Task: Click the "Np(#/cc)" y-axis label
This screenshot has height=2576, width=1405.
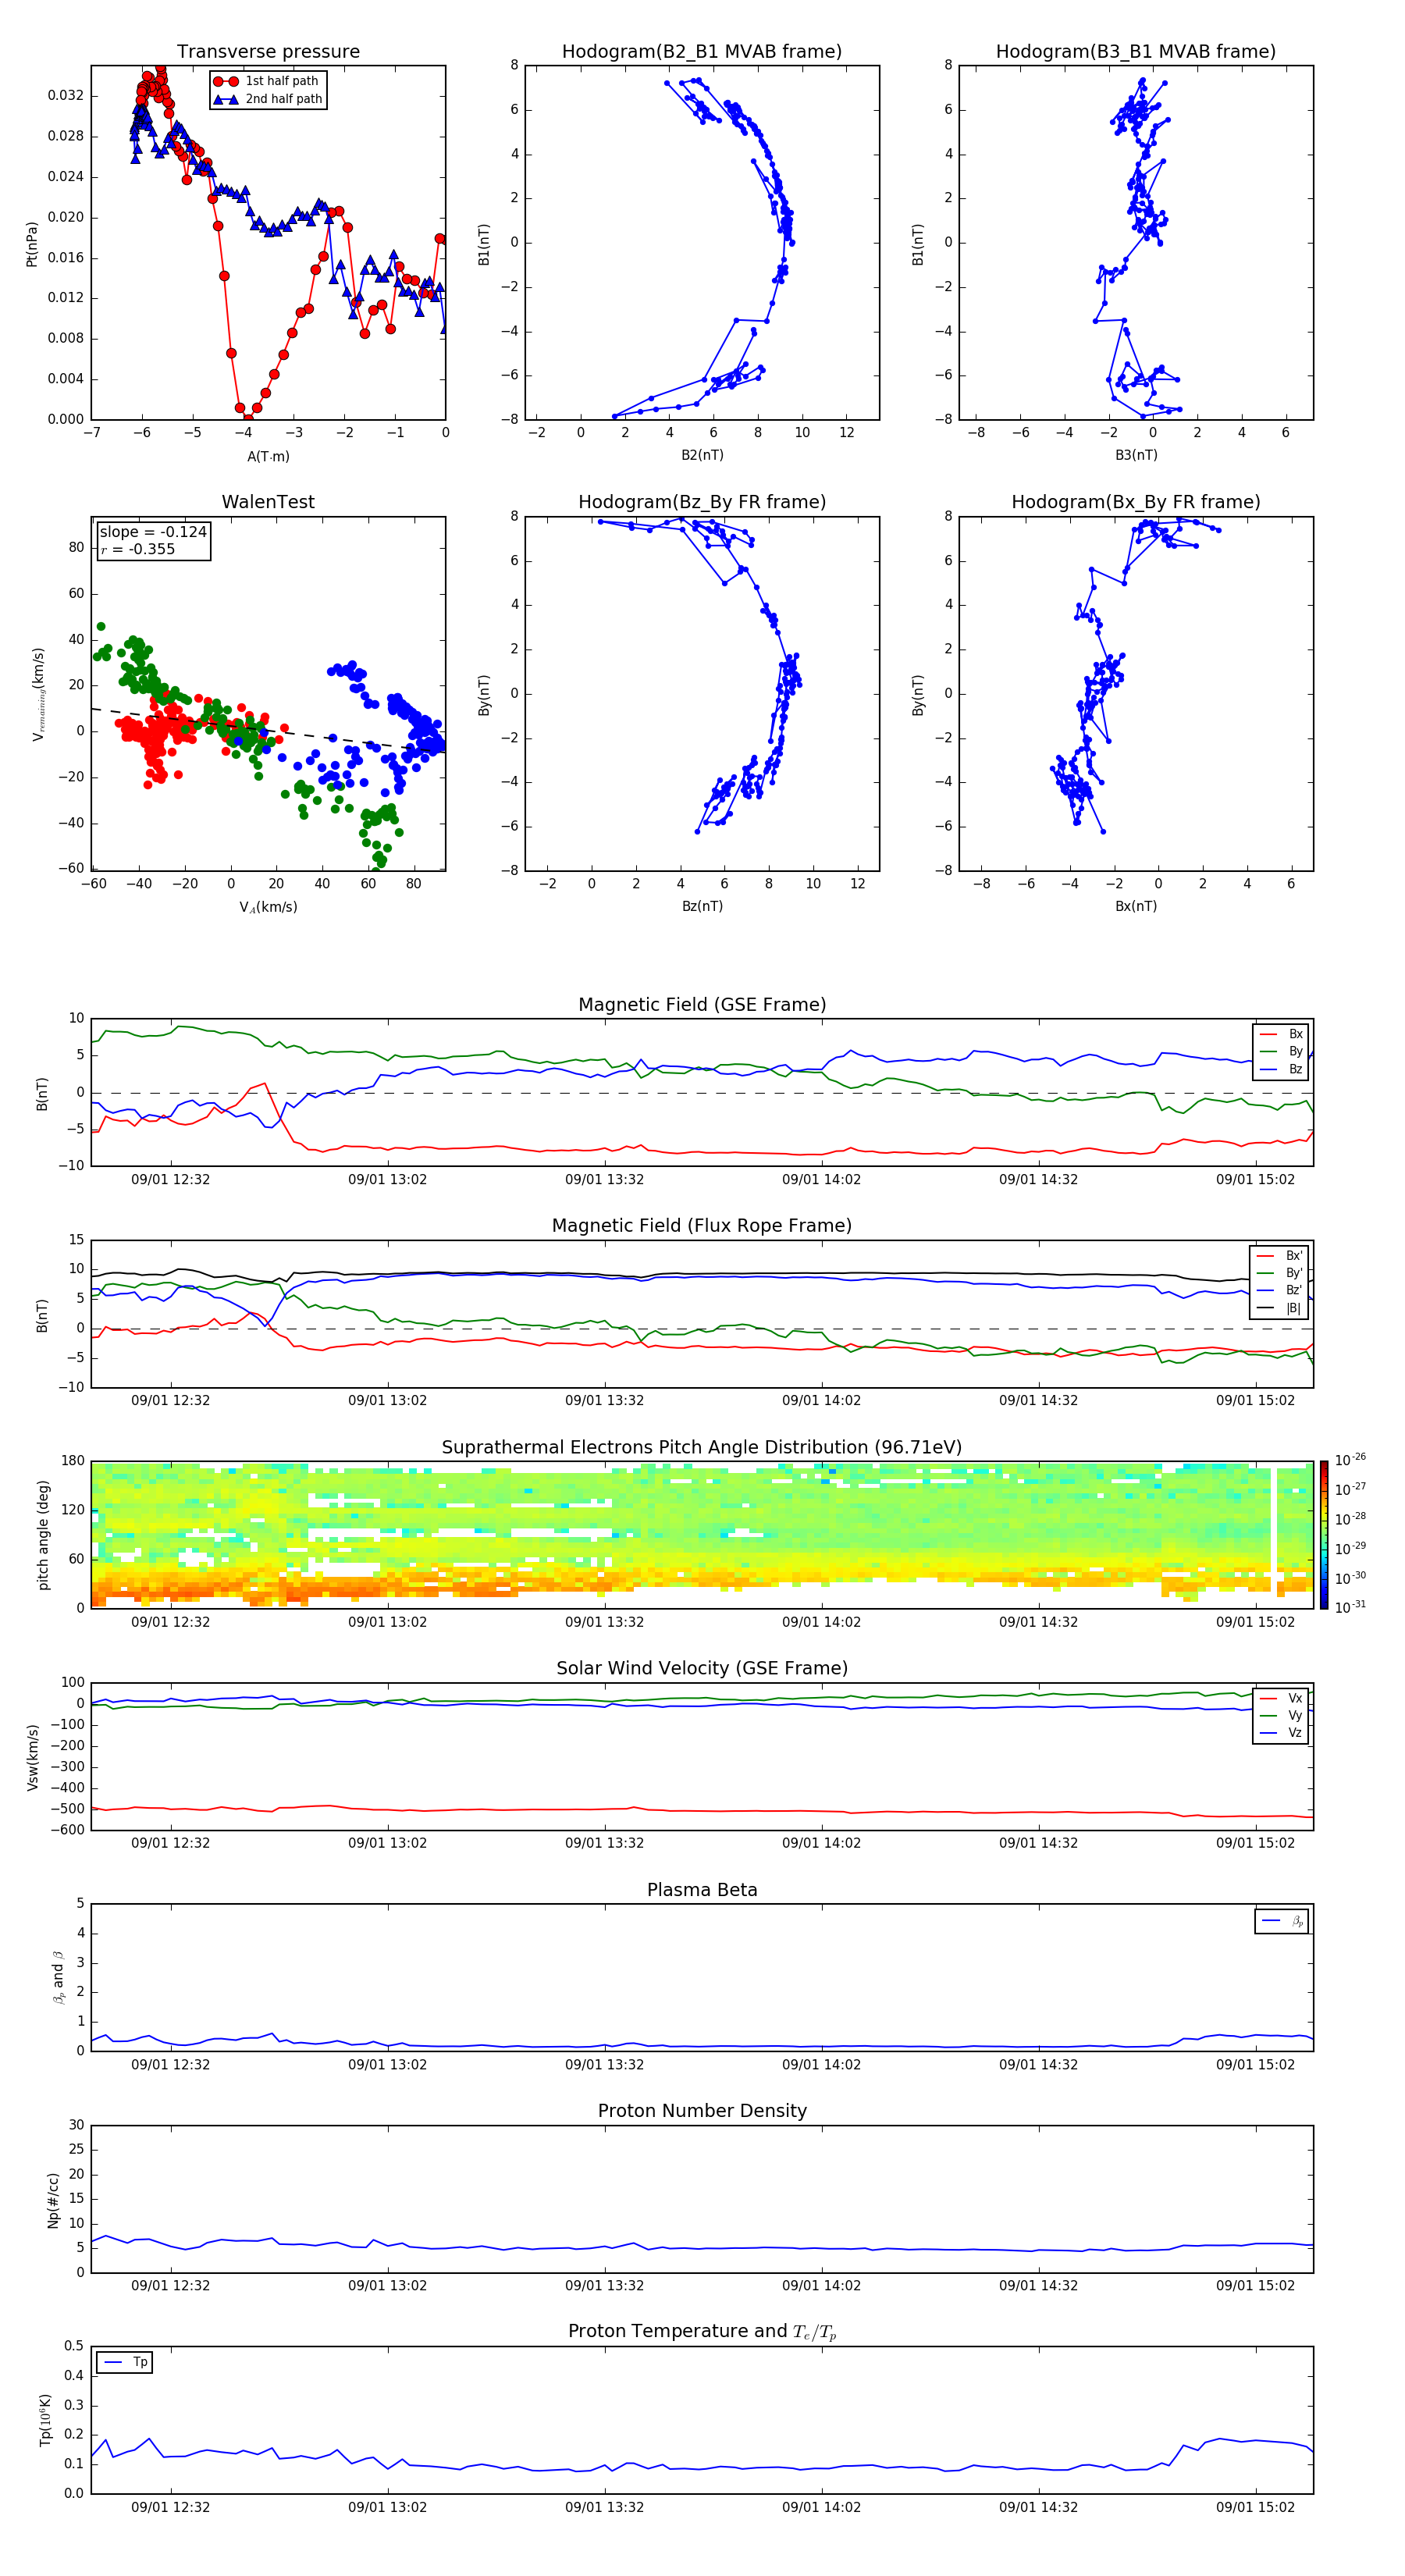Action: point(53,2199)
